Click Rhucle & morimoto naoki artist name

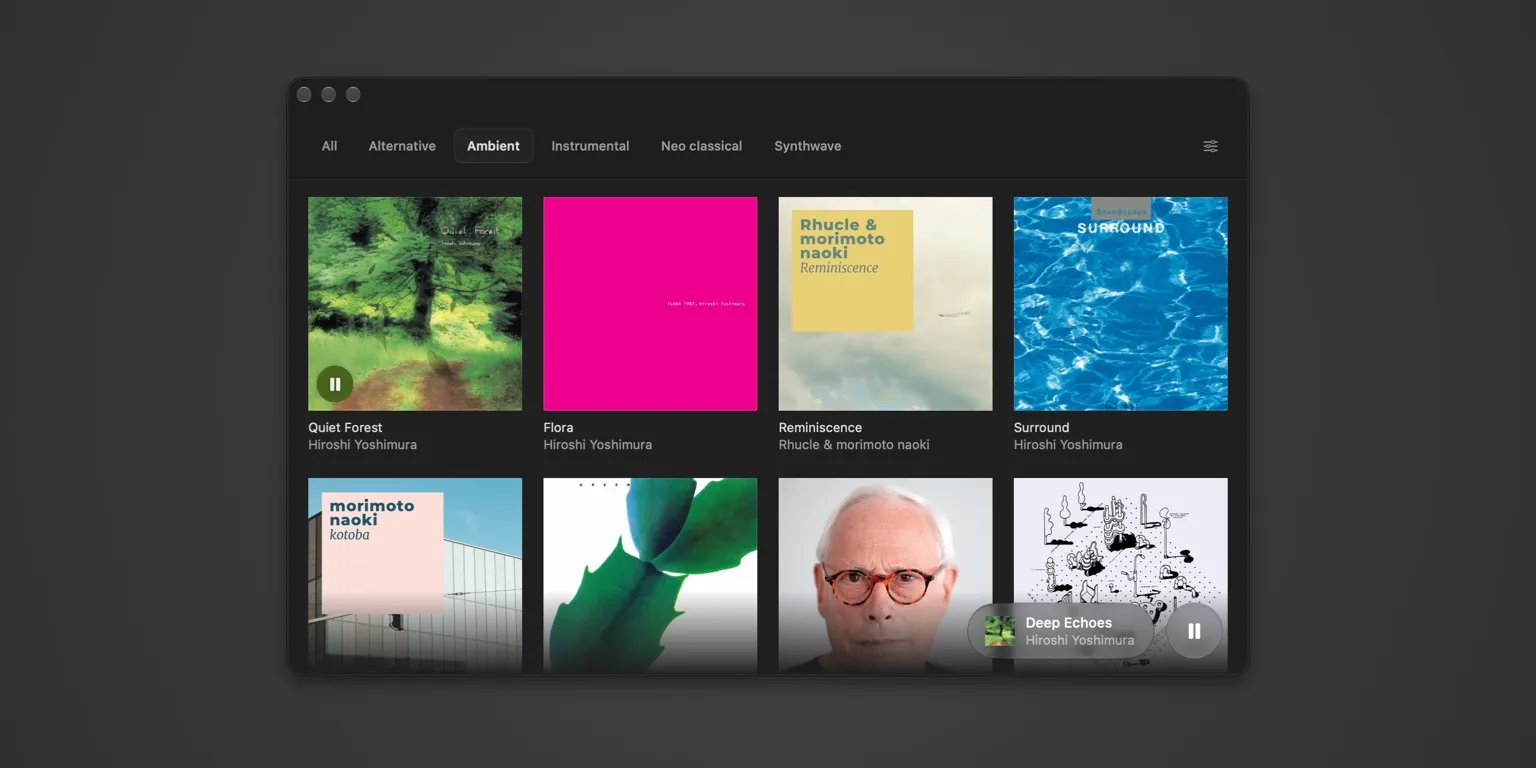(x=854, y=445)
